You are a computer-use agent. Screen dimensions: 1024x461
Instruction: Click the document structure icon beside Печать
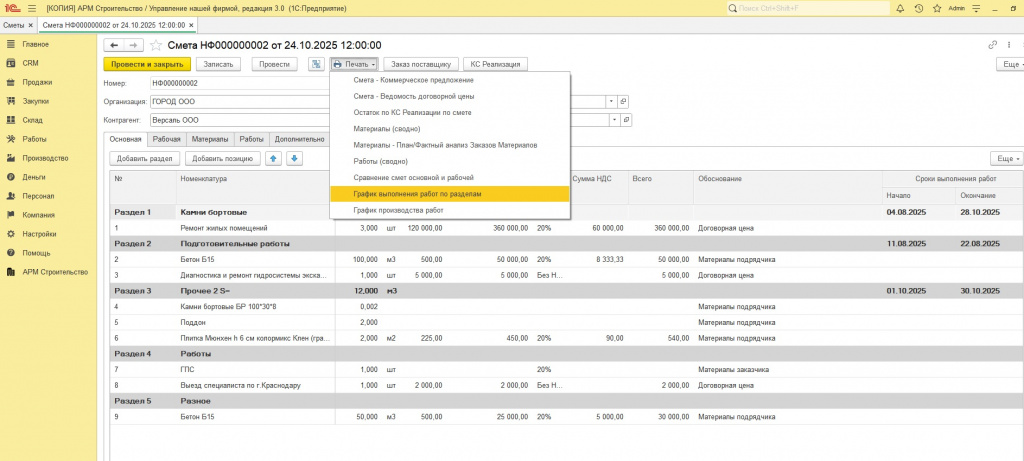(x=316, y=64)
